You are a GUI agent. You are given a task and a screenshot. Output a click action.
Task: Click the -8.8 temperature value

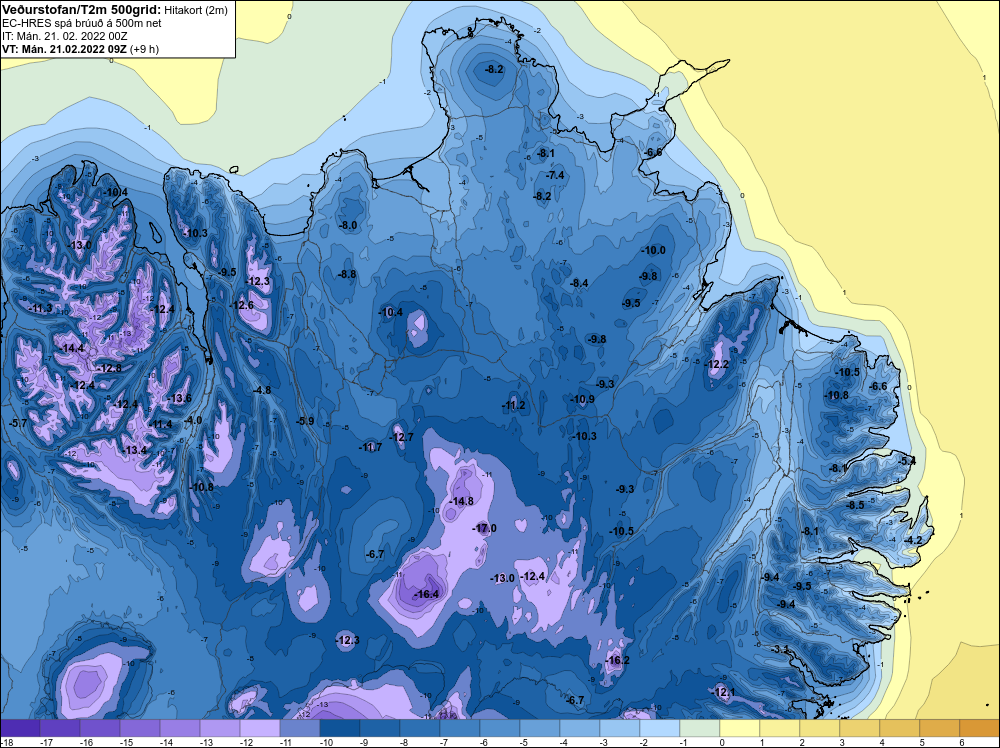click(x=346, y=274)
